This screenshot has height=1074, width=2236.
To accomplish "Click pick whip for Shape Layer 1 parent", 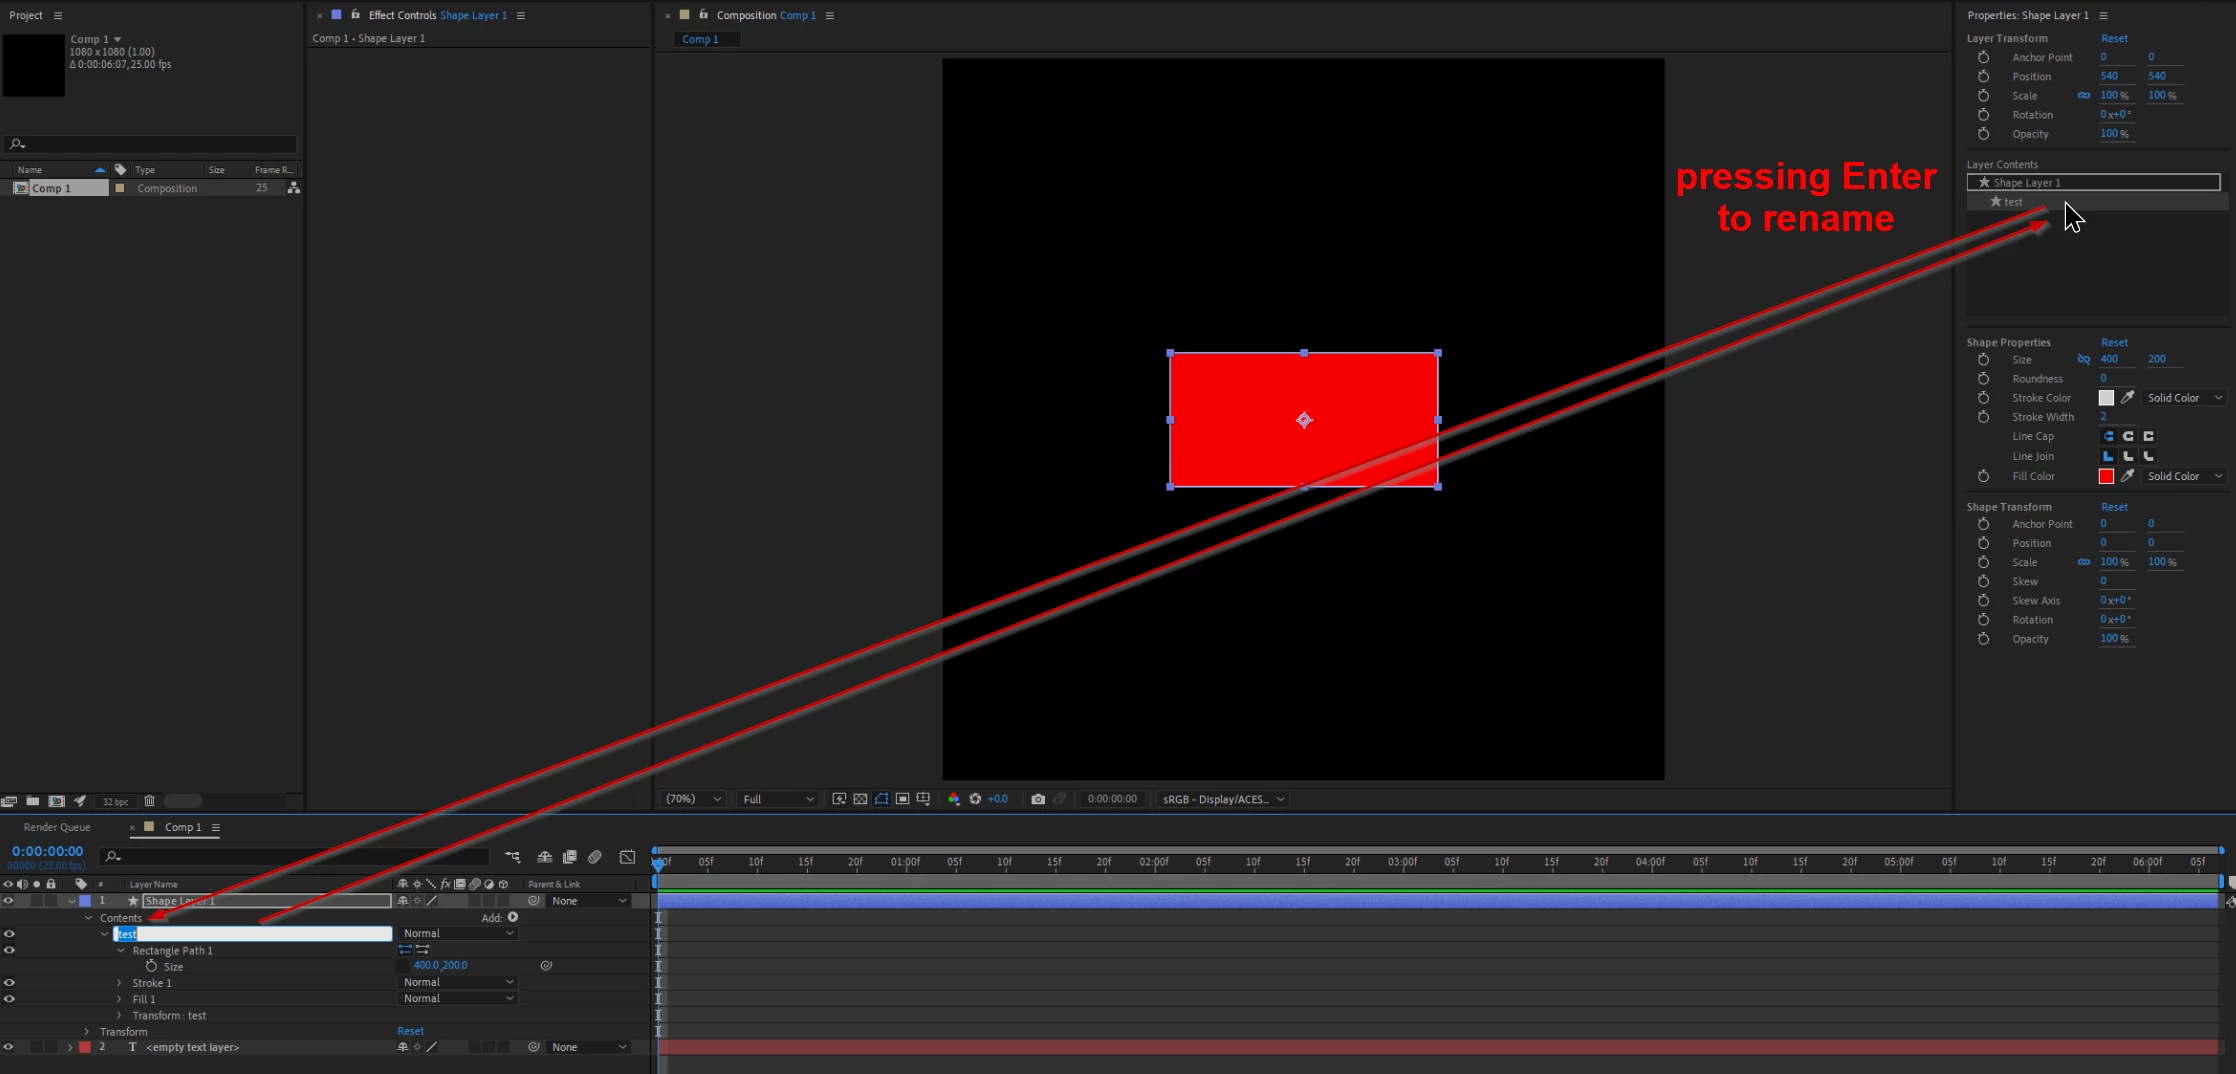I will [x=534, y=901].
